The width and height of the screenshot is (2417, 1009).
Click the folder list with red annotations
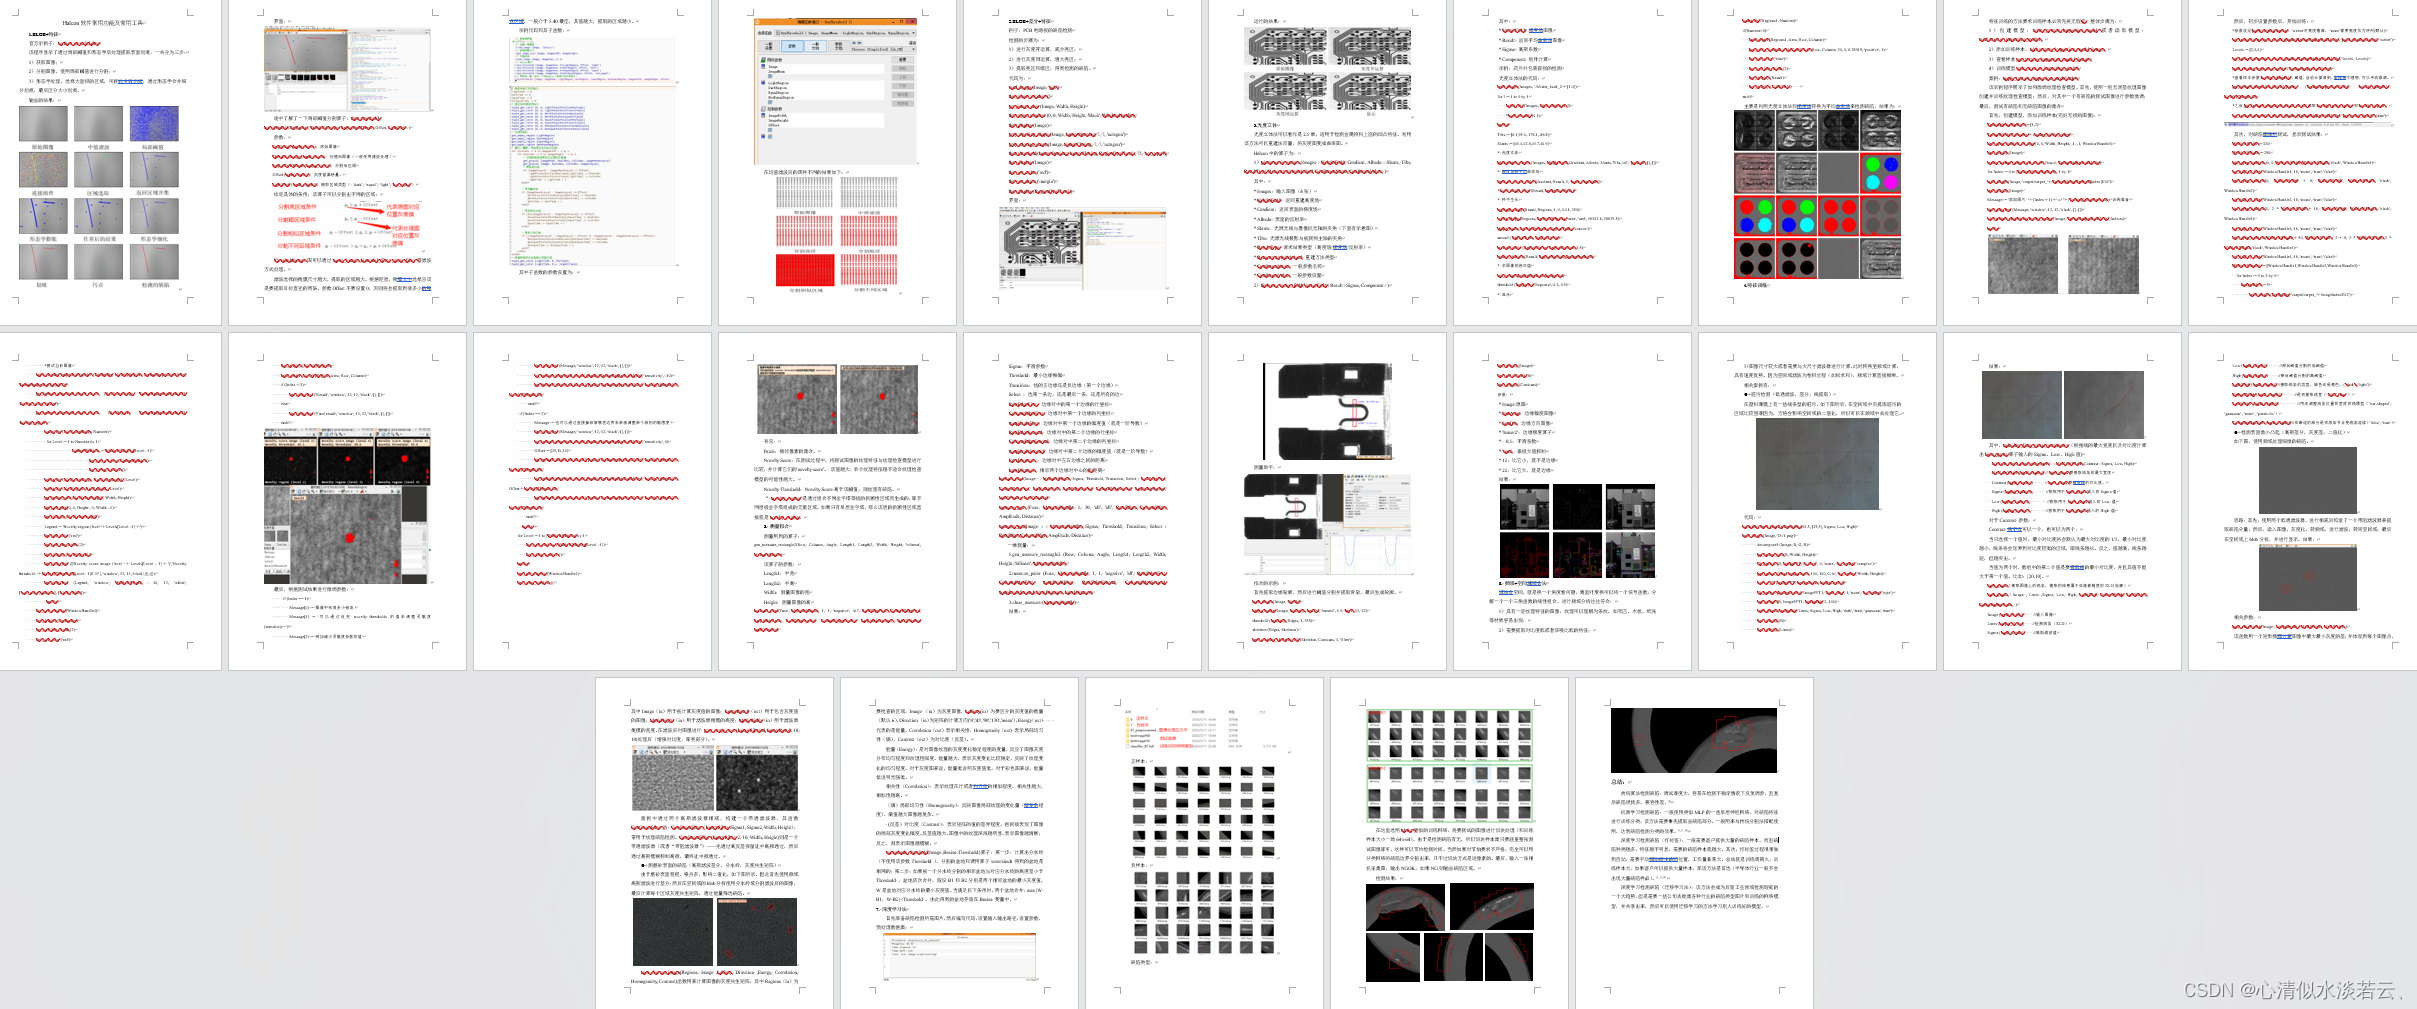pos(1202,731)
